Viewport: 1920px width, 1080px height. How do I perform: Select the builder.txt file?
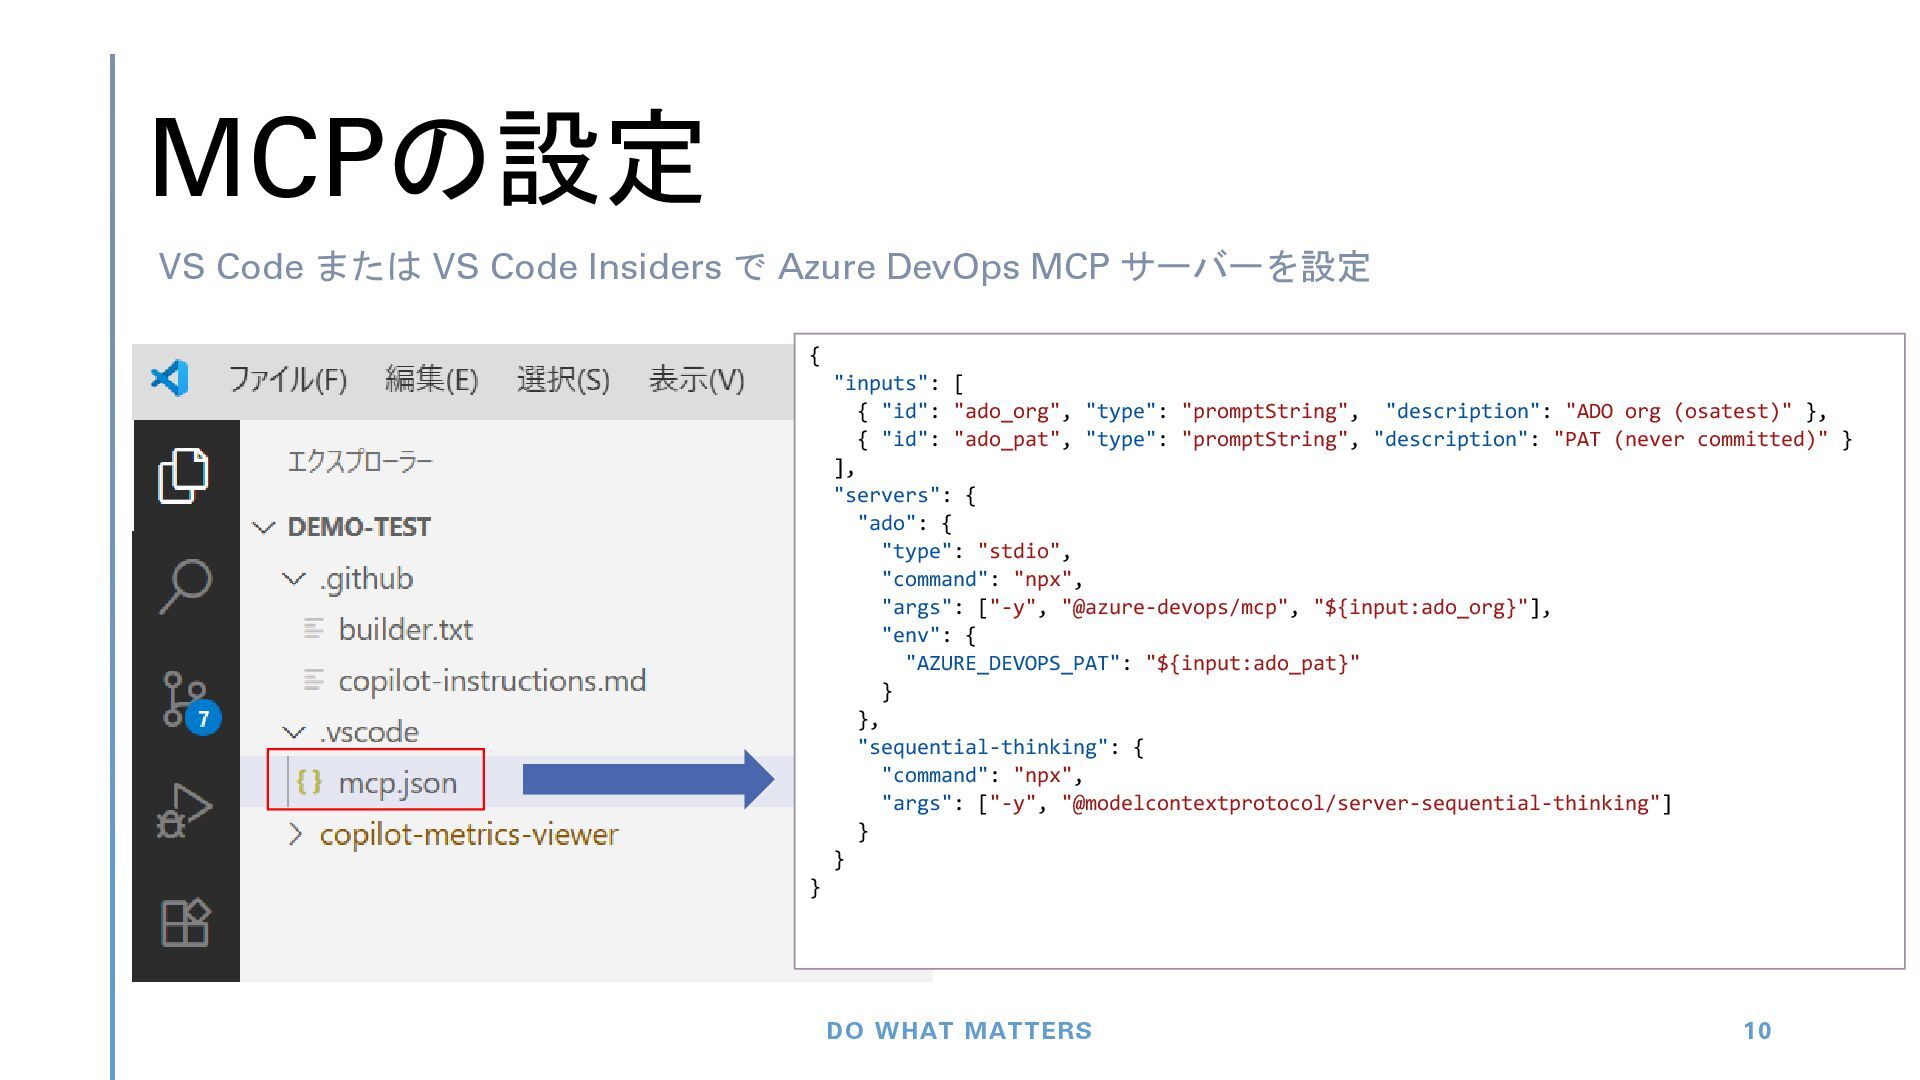tap(405, 629)
